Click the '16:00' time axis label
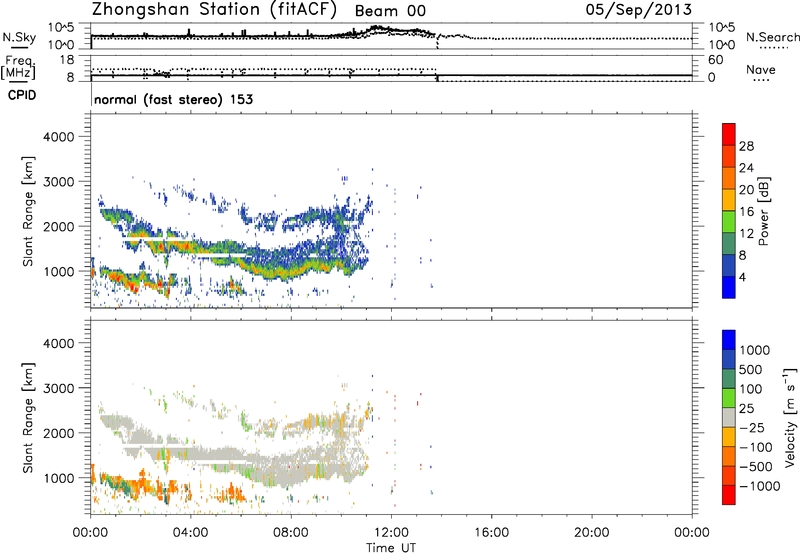The height and width of the screenshot is (554, 800). click(x=491, y=533)
